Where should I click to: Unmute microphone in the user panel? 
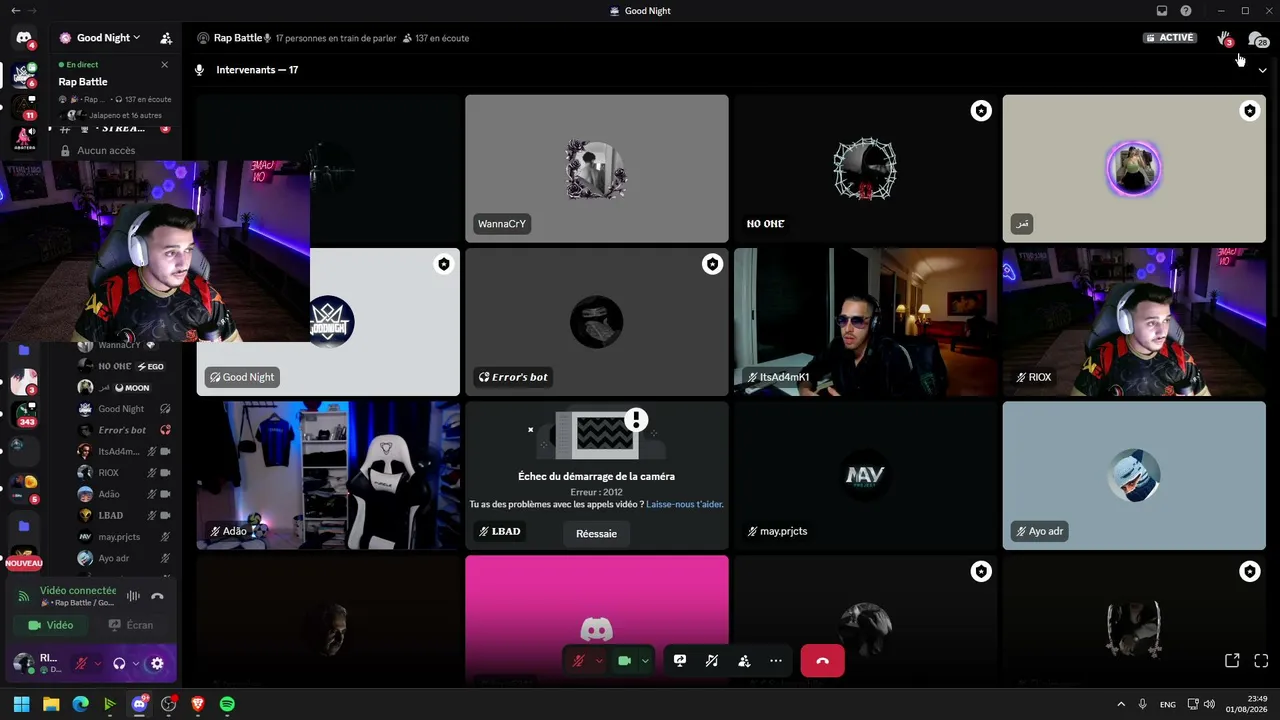[x=81, y=663]
